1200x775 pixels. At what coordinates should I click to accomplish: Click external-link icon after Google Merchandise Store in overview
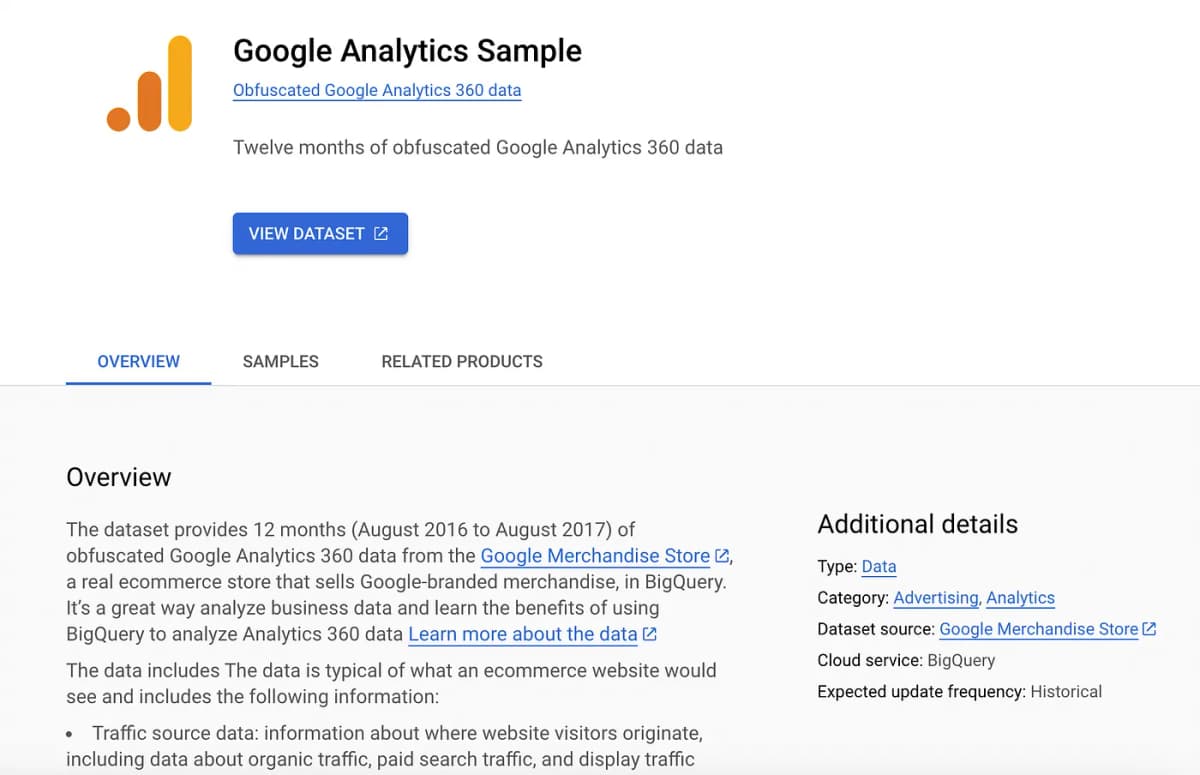point(722,556)
